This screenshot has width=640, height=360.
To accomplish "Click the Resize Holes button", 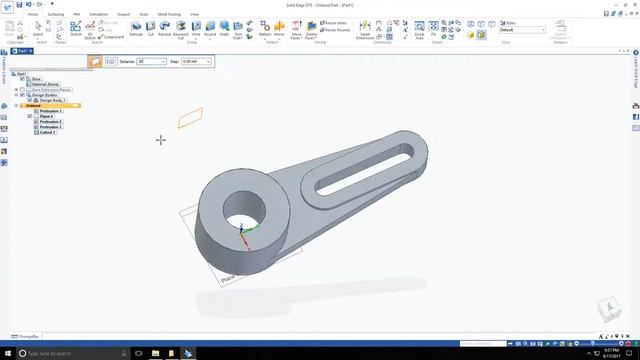I will click(x=333, y=23).
